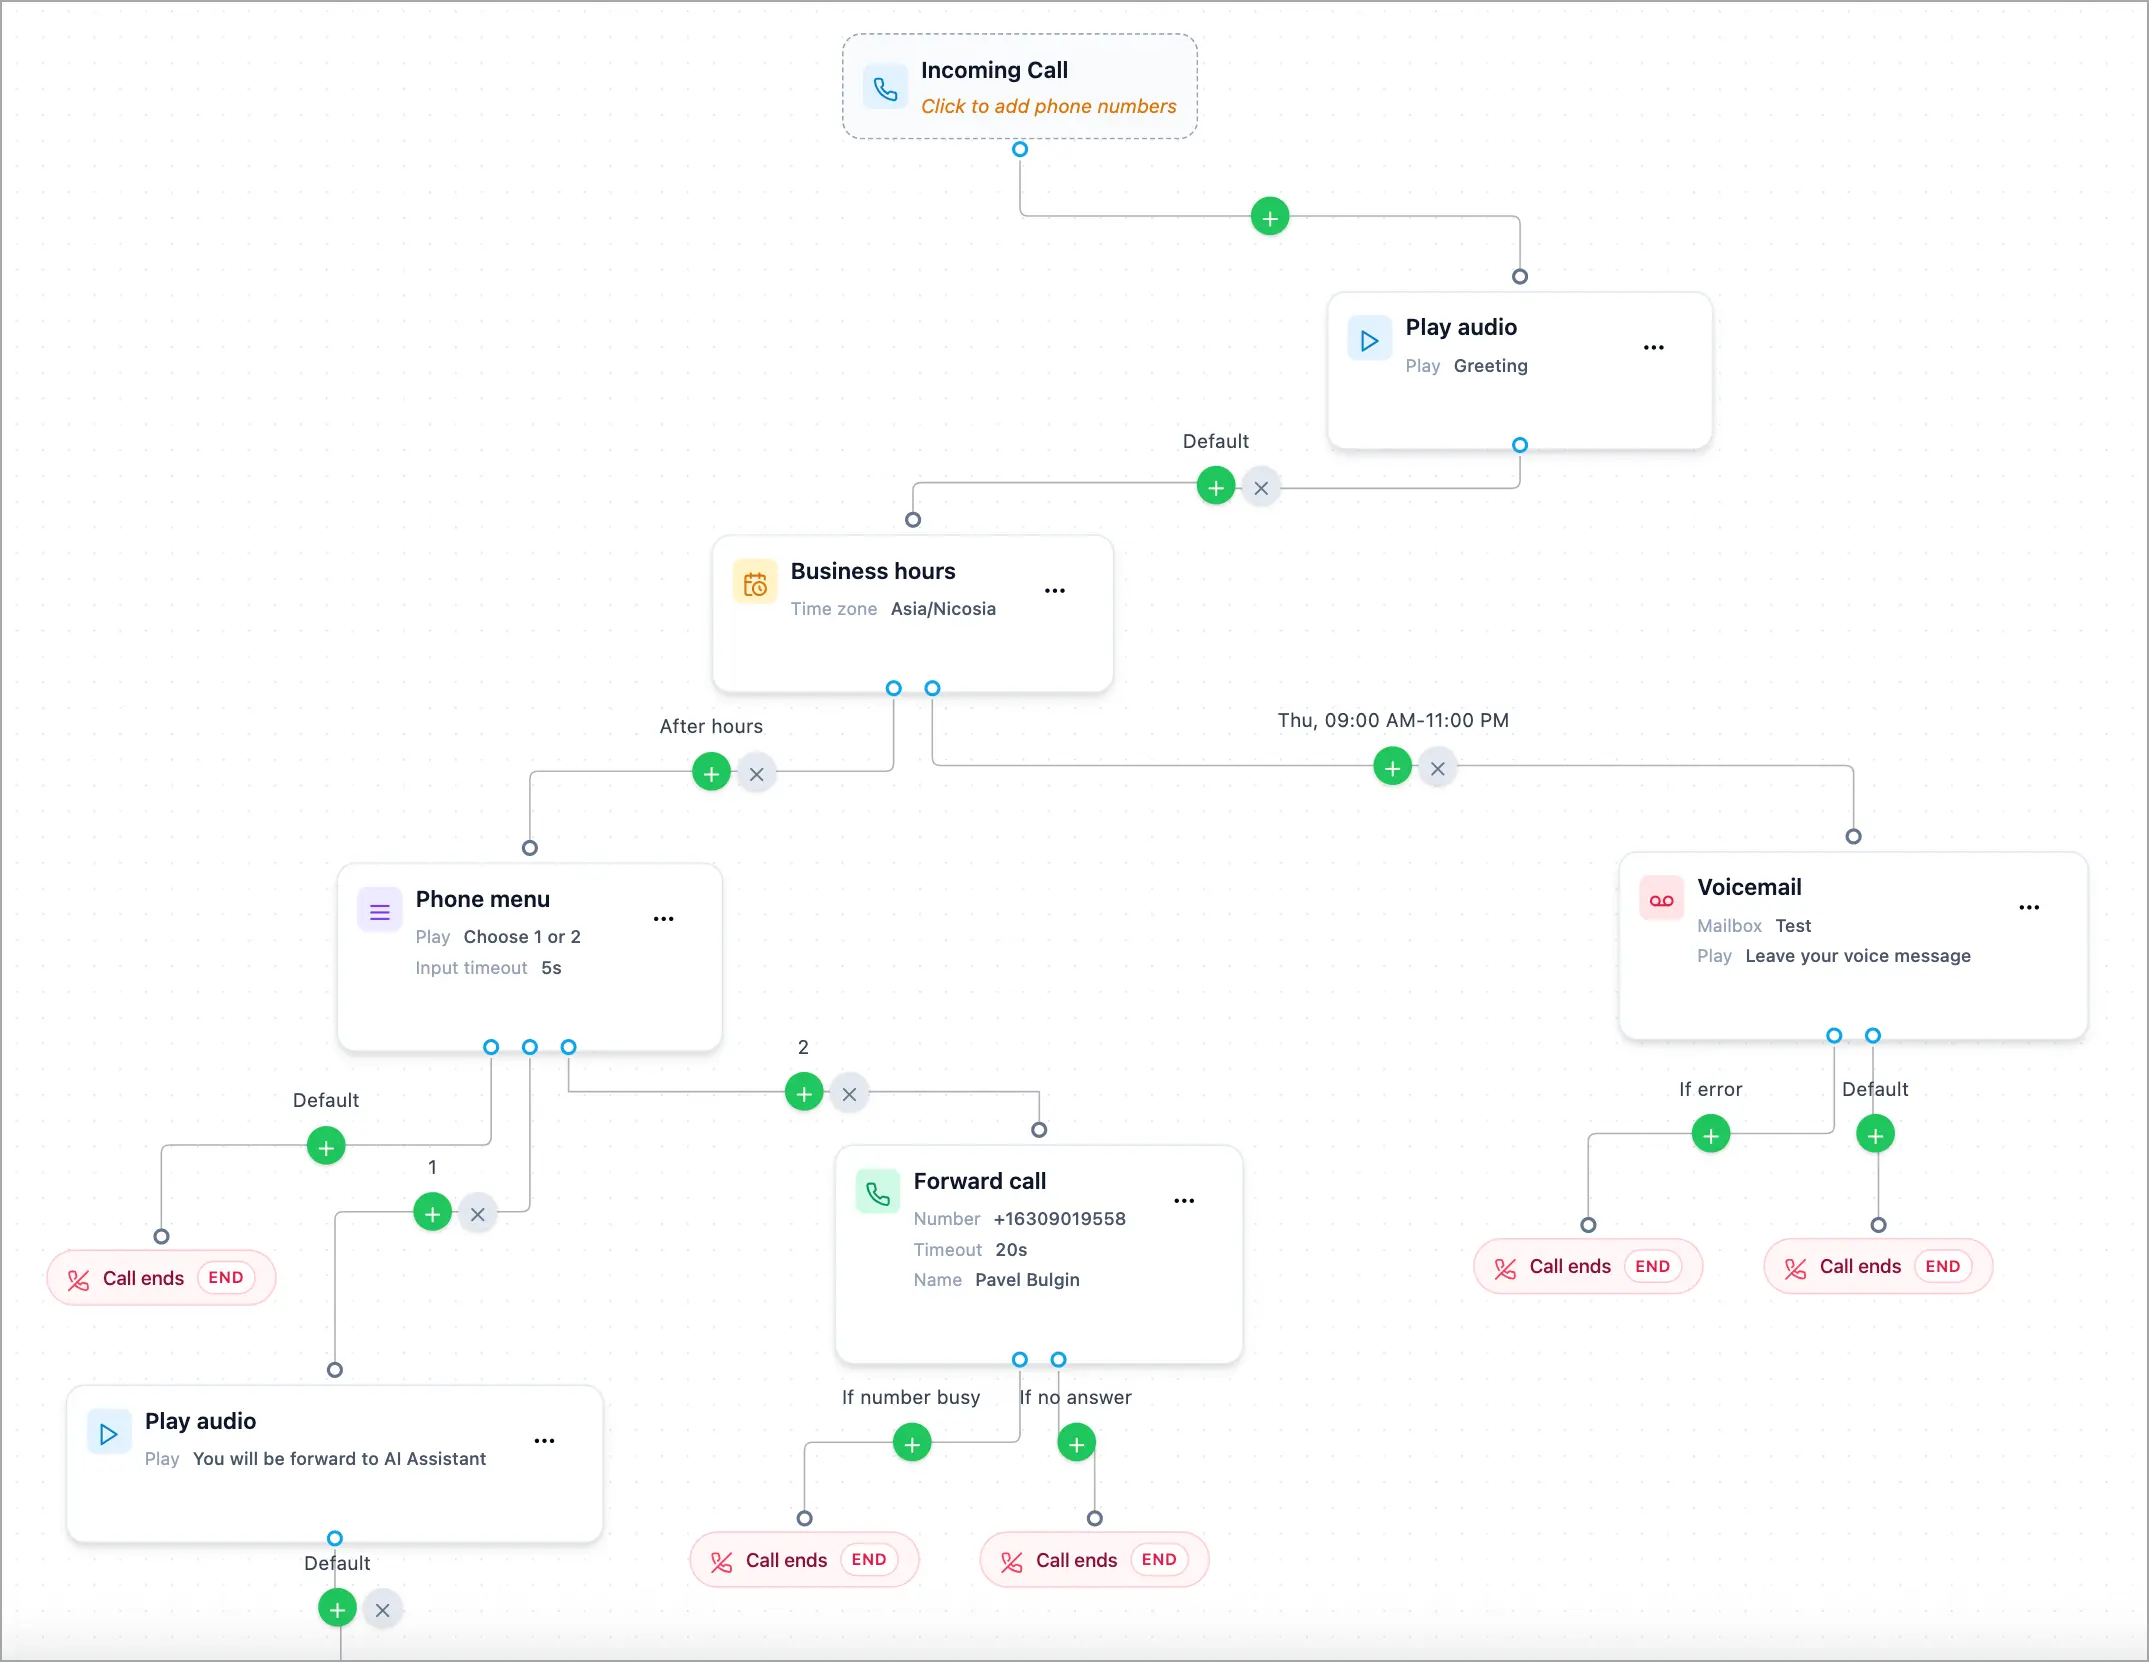
Task: Add step on Phone menu option 1 branch
Action: point(432,1213)
